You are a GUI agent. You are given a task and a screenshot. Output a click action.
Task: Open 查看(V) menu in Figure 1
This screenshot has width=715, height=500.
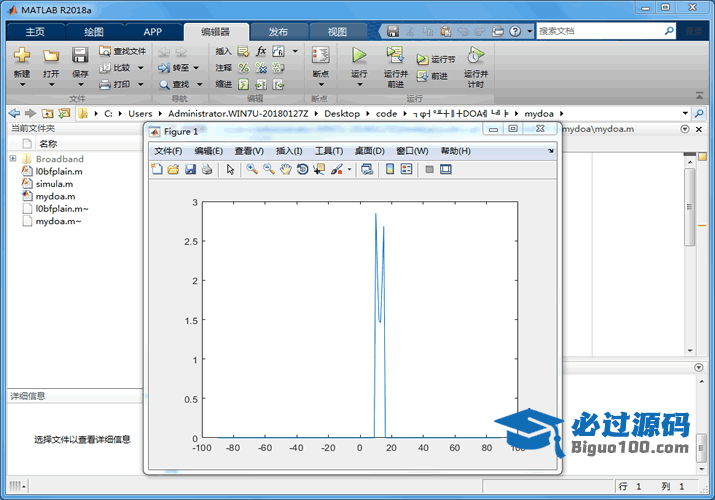pyautogui.click(x=249, y=151)
